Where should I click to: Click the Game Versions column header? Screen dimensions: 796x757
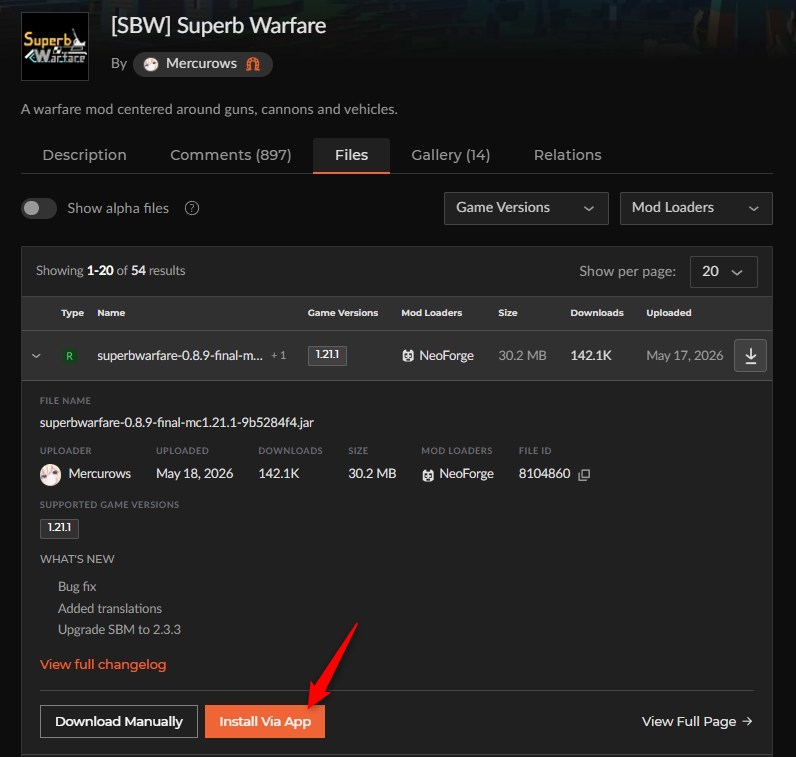point(343,313)
